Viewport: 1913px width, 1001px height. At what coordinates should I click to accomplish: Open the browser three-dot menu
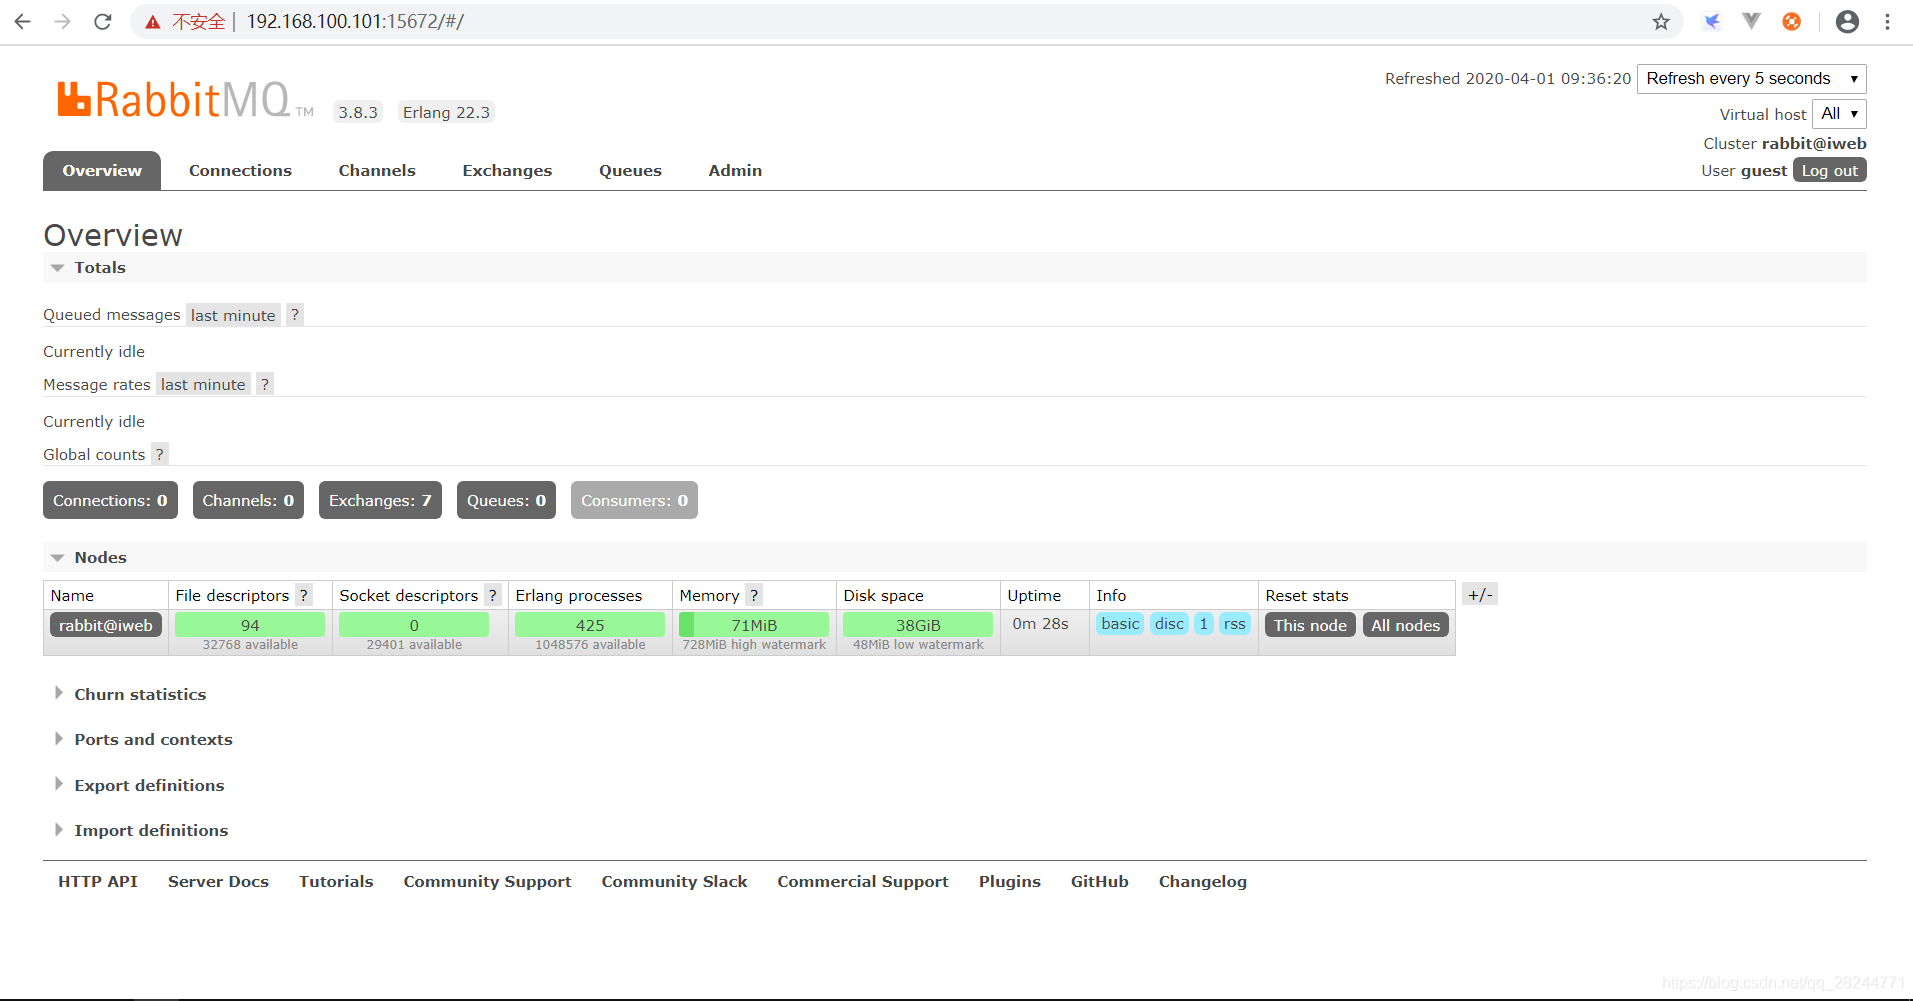click(x=1887, y=21)
